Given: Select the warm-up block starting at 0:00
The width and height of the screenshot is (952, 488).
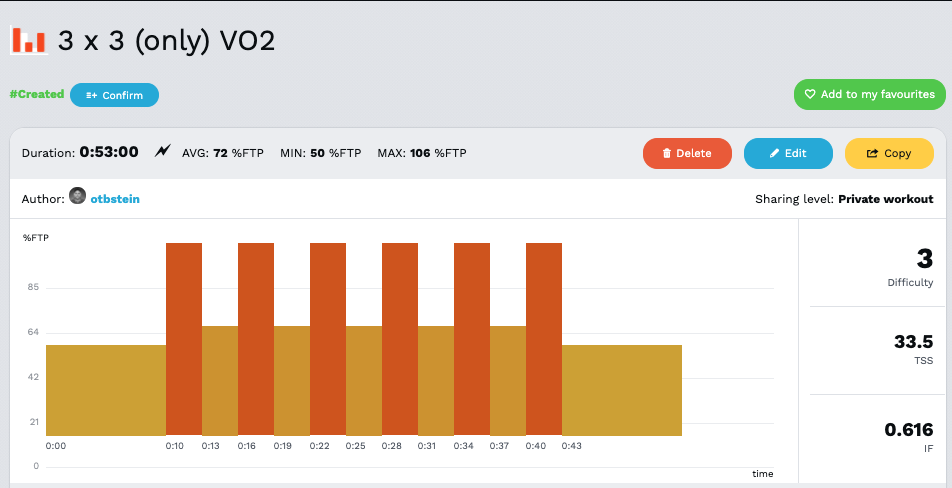Looking at the screenshot, I should coord(105,390).
